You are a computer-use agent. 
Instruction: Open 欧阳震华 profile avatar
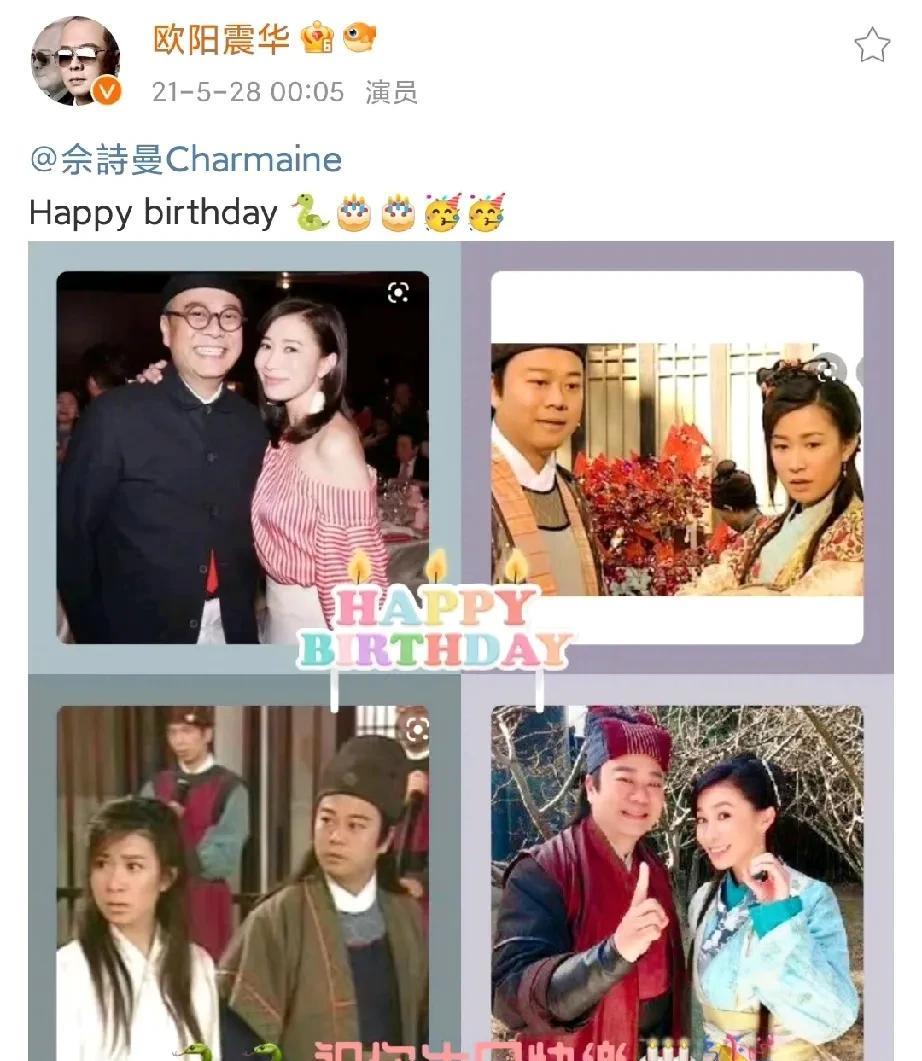point(75,62)
